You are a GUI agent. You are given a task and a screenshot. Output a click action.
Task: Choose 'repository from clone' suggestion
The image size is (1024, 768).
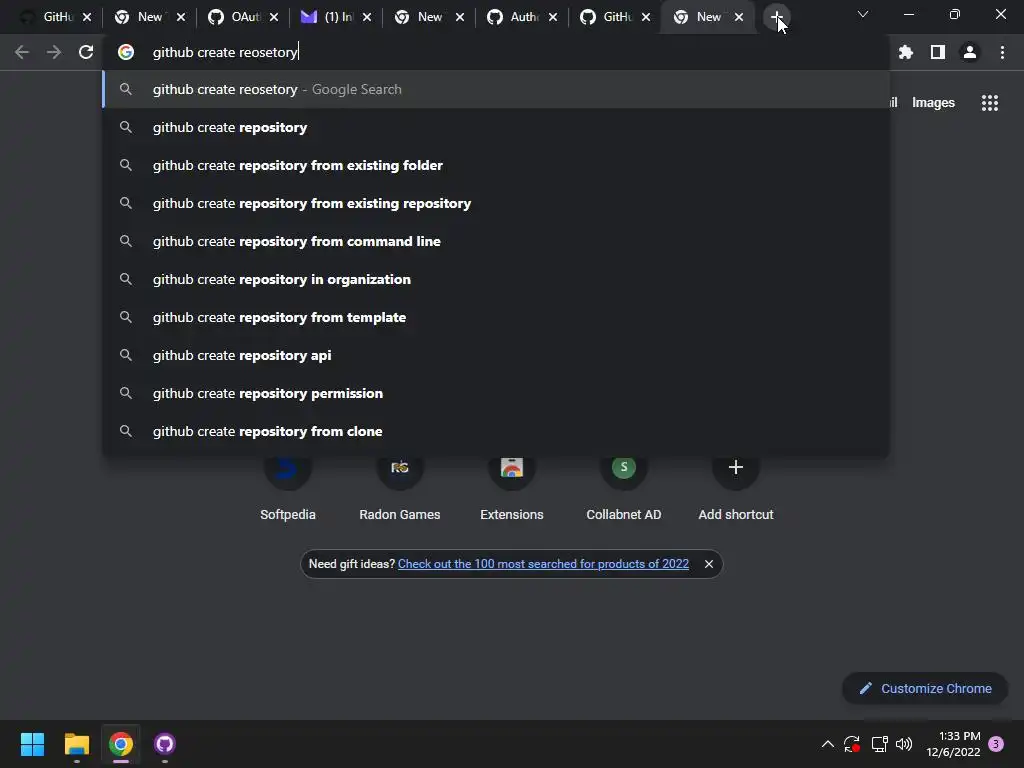click(x=496, y=431)
